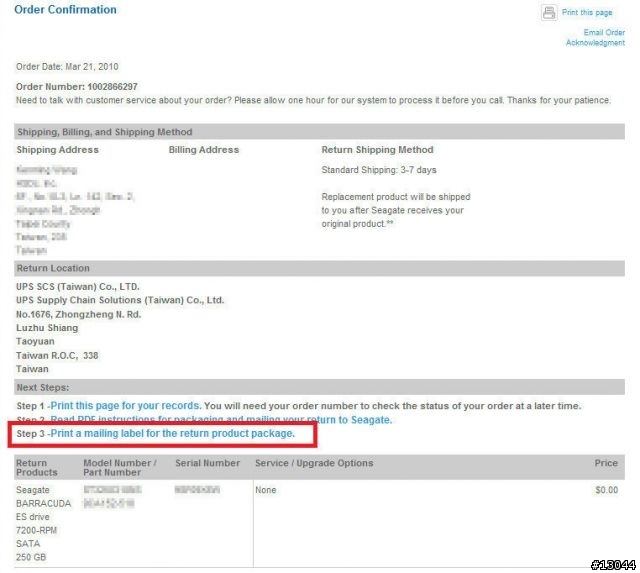Open Print a mailing label link
The width and height of the screenshot is (640, 573).
(172, 433)
